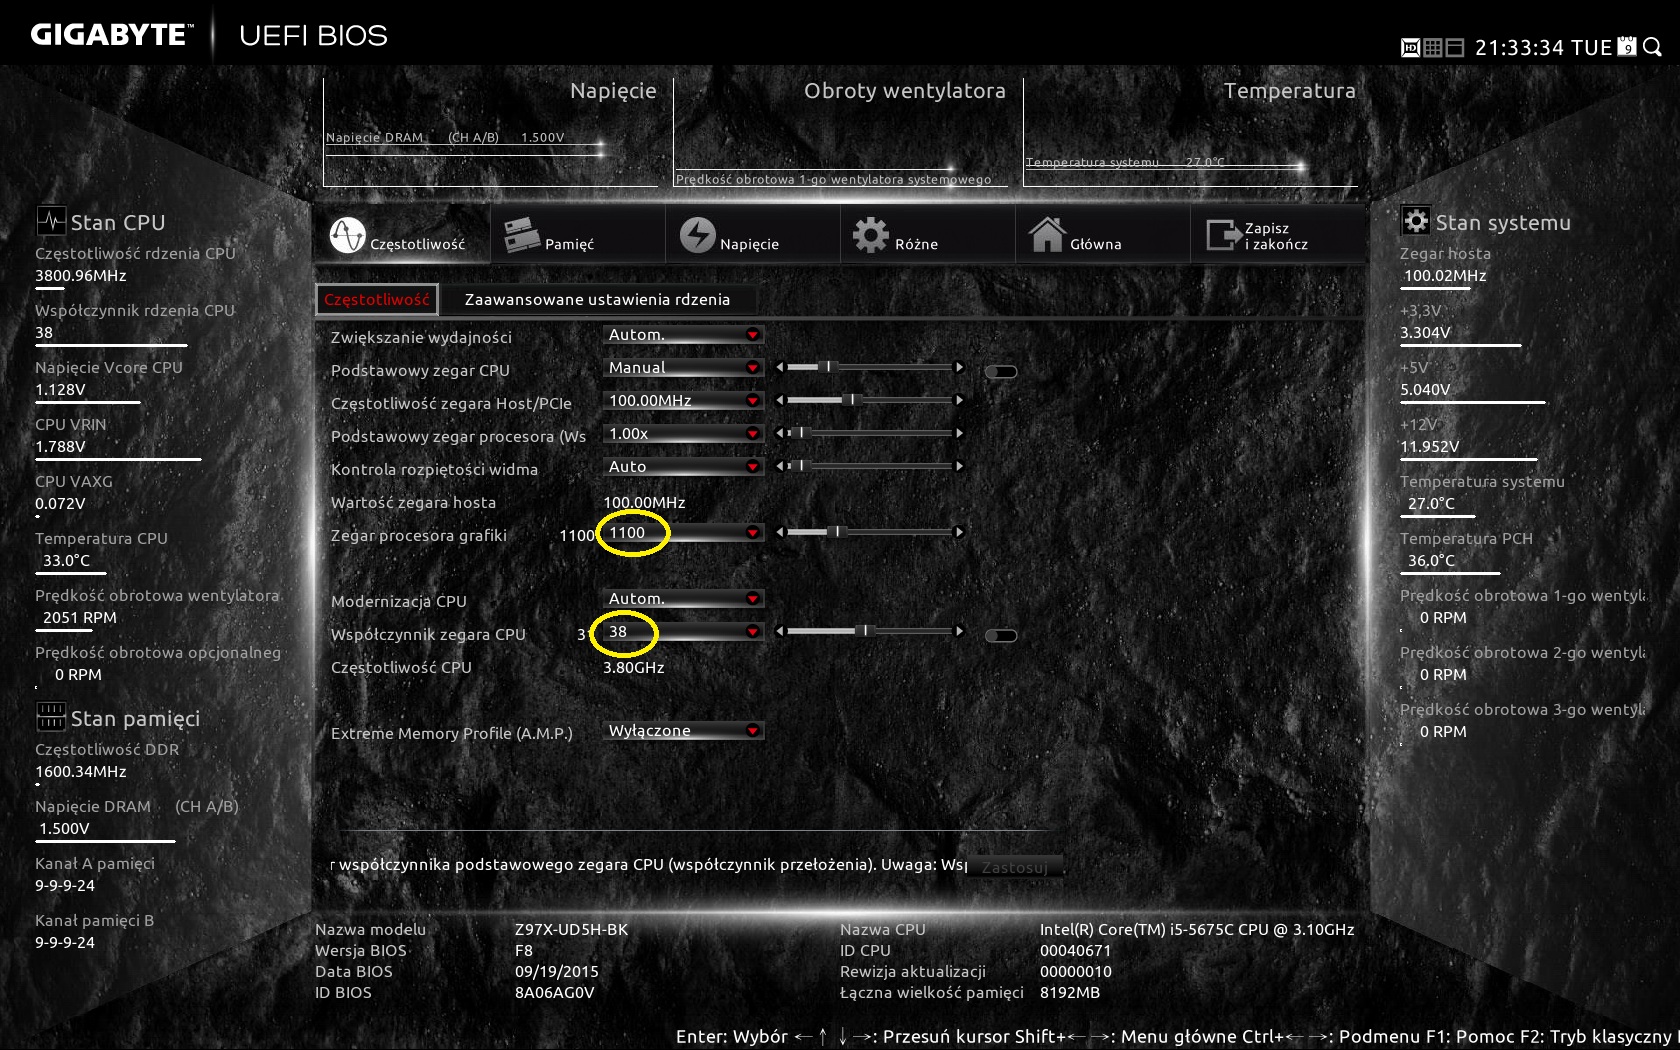
Task: Click the magnifying glass search icon
Action: 1653,47
